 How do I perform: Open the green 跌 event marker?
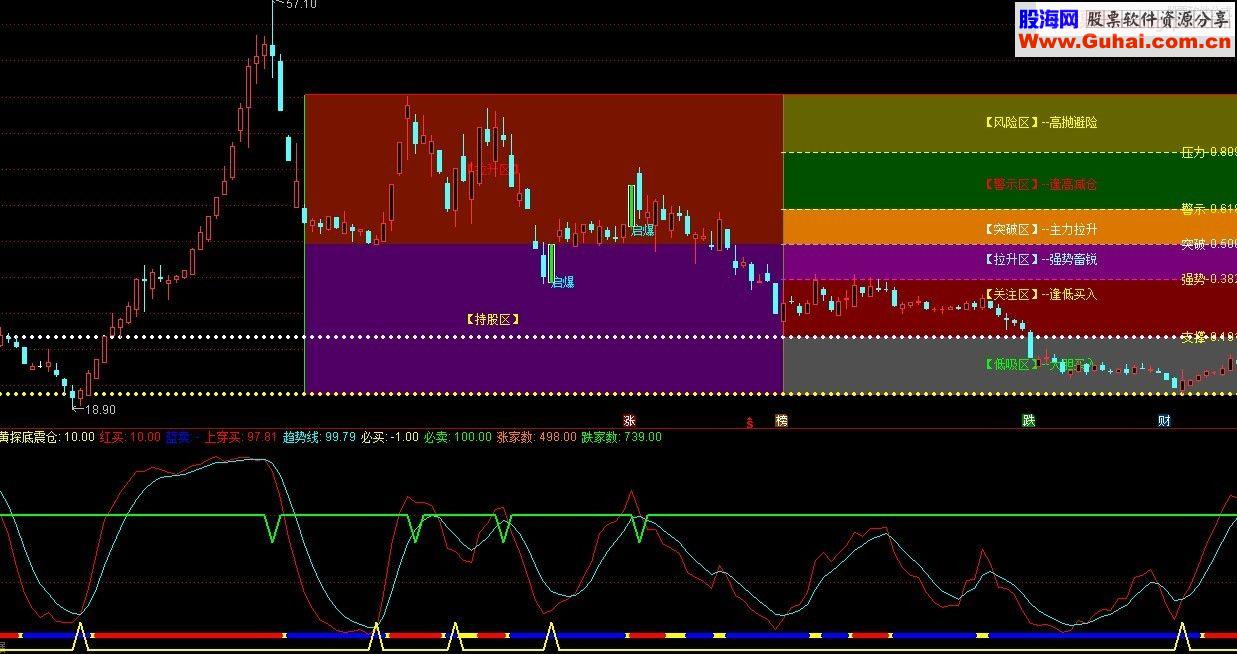click(x=1028, y=421)
